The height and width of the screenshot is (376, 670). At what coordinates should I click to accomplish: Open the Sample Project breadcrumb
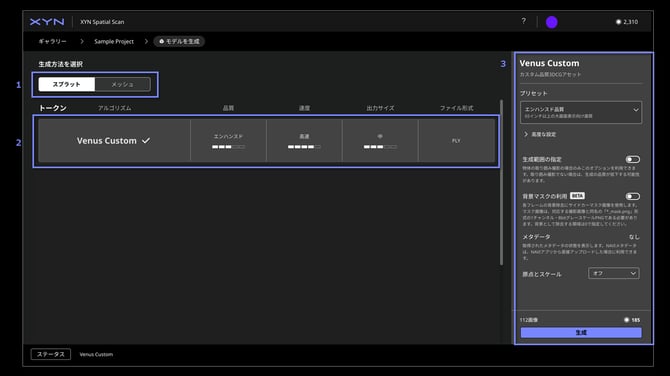(x=114, y=41)
